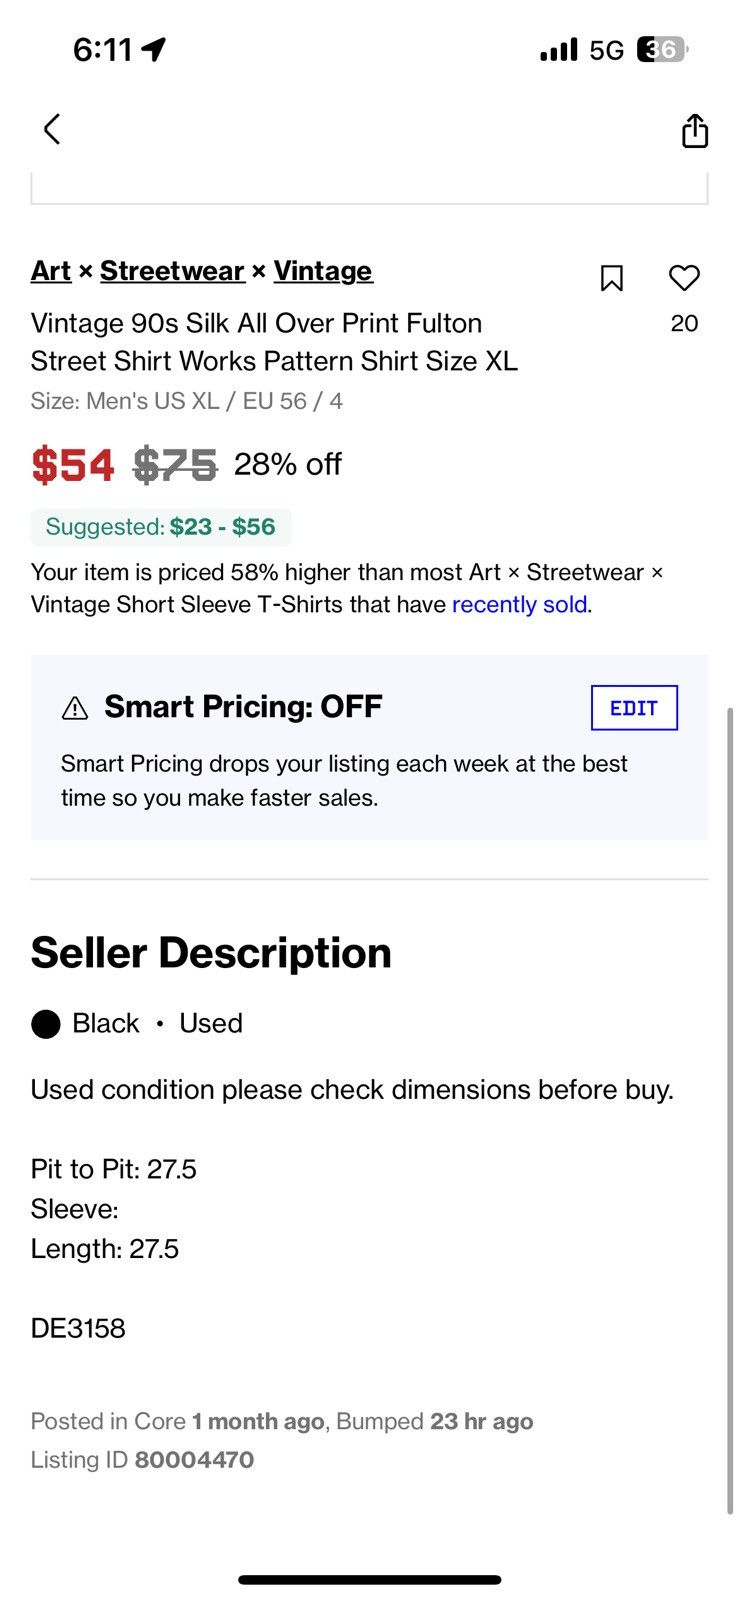
Task: Like the listing with the heart icon
Action: click(x=684, y=278)
